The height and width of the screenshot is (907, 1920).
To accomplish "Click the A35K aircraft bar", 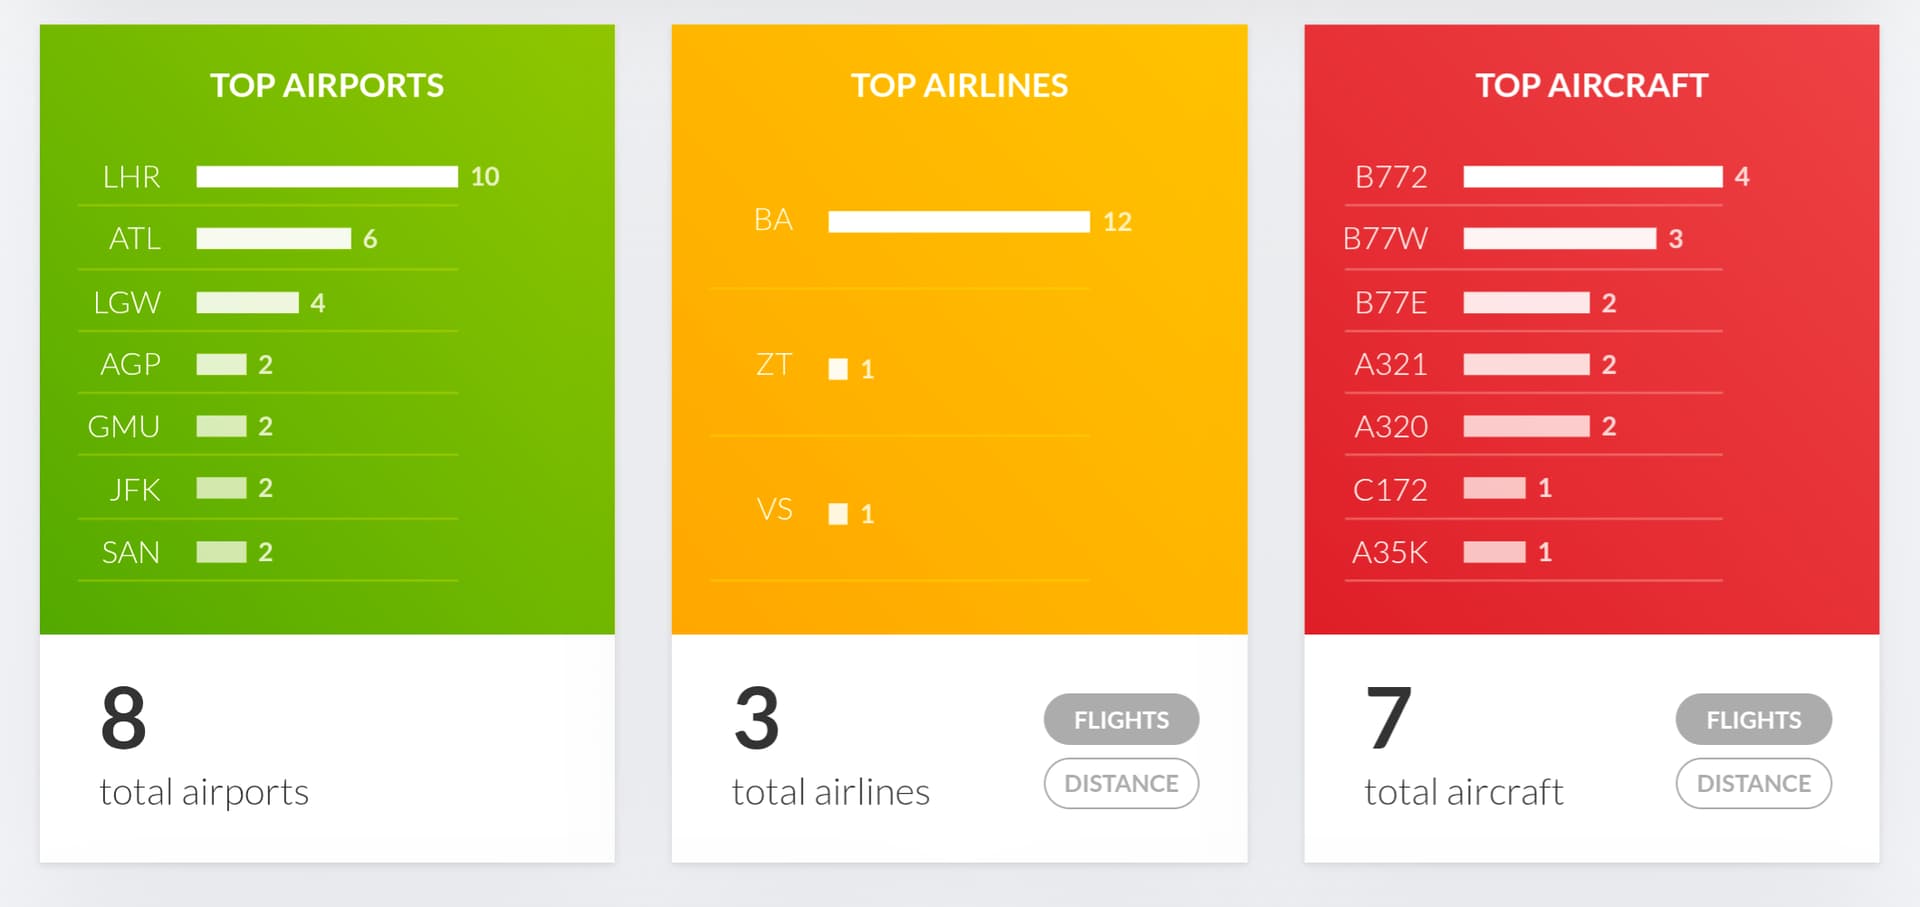I will (1494, 552).
